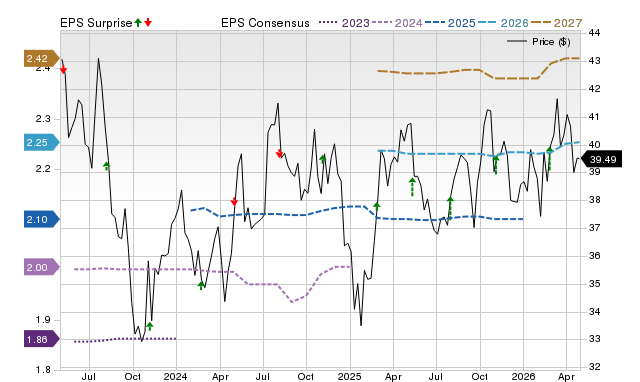640x382 pixels.
Task: Select the 2.25 light blue value tag
Action: coord(42,142)
